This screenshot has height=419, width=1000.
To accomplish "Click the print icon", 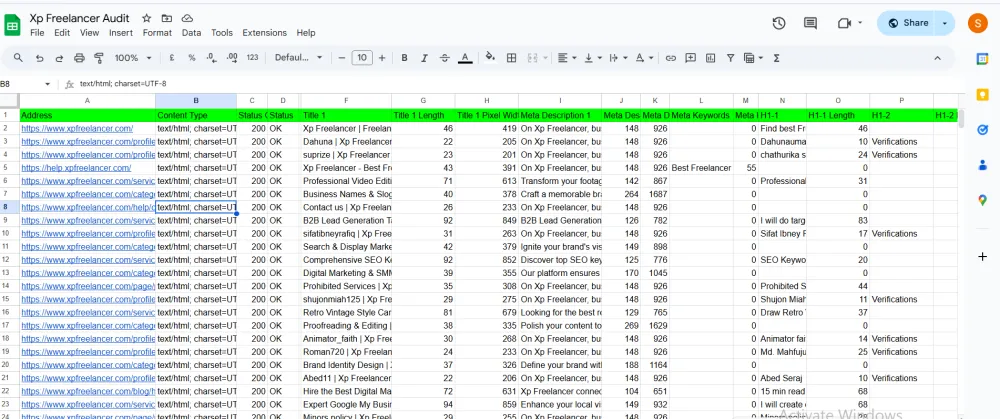I will (79, 58).
